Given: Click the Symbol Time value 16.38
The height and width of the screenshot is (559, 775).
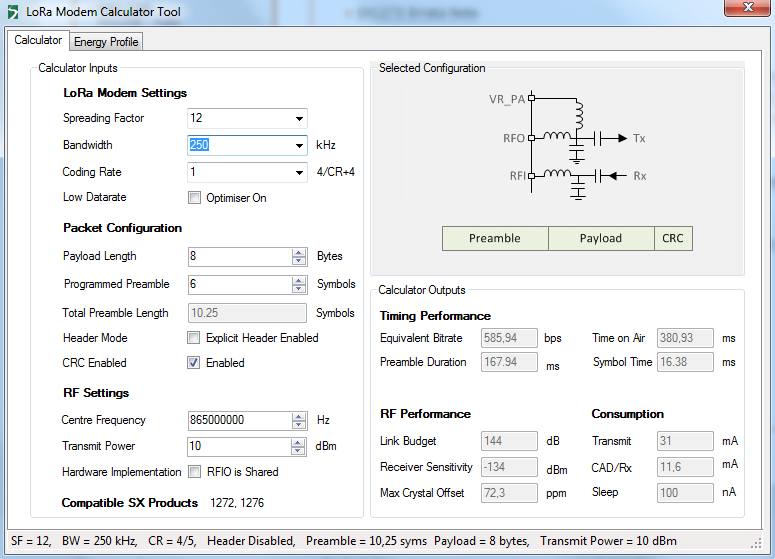Looking at the screenshot, I should pyautogui.click(x=685, y=362).
